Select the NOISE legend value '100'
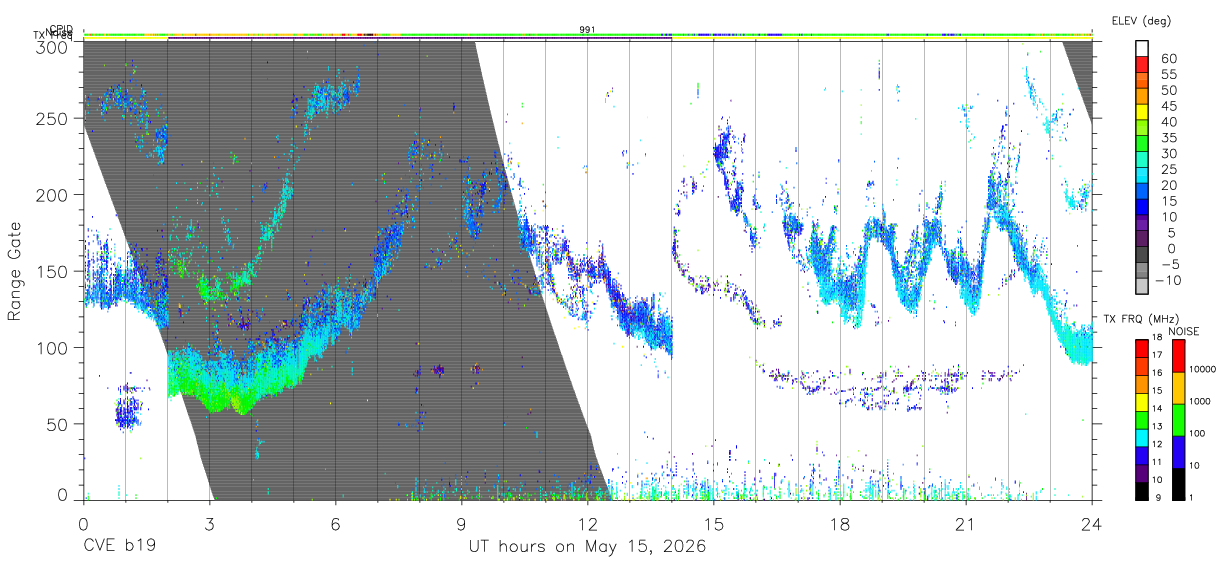 point(1199,434)
